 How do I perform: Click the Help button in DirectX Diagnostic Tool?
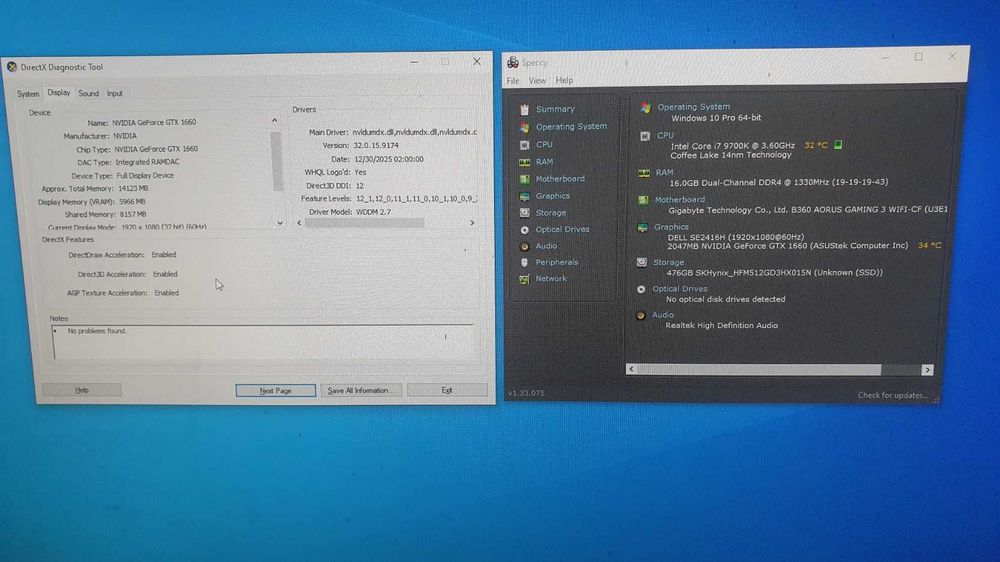point(82,390)
